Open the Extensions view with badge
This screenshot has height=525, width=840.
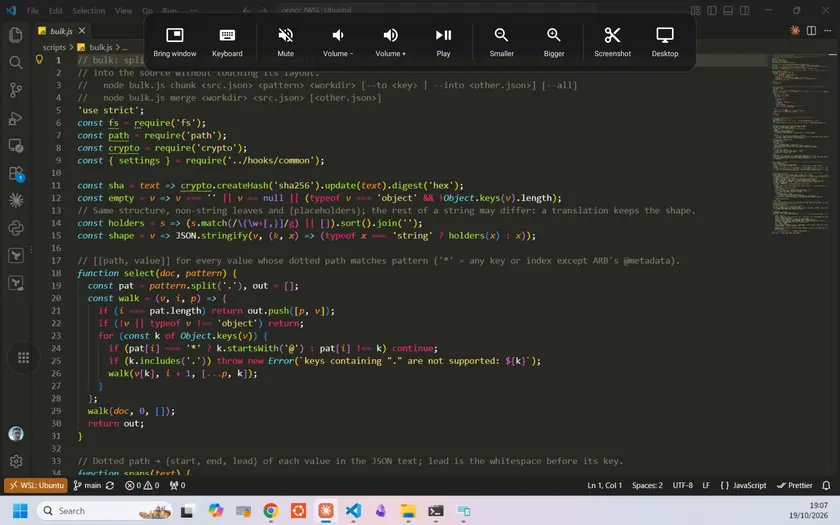click(x=16, y=174)
